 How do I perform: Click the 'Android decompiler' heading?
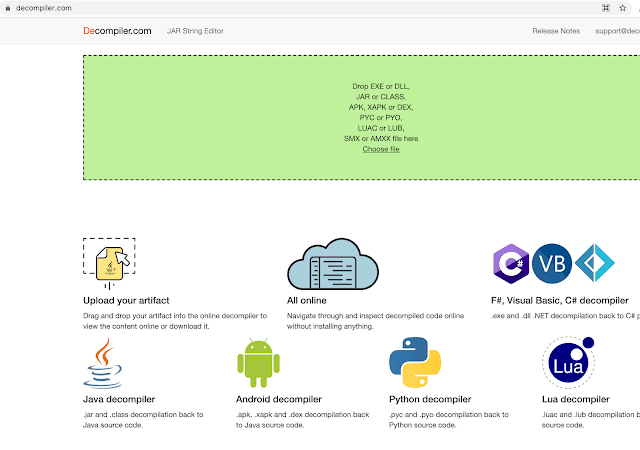[279, 399]
